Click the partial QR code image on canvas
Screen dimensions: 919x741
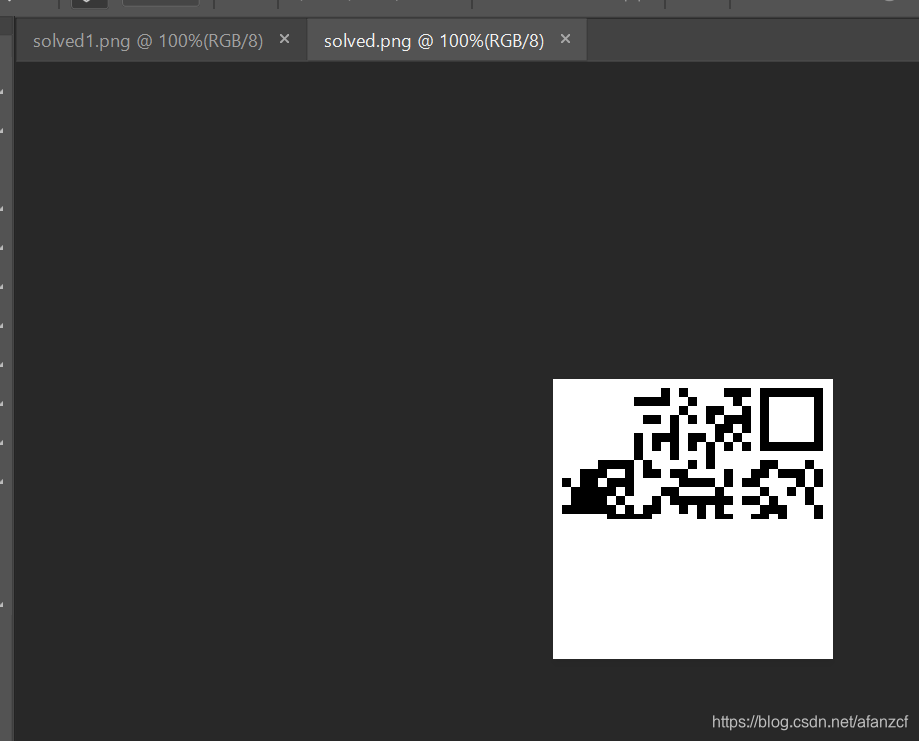coord(693,519)
